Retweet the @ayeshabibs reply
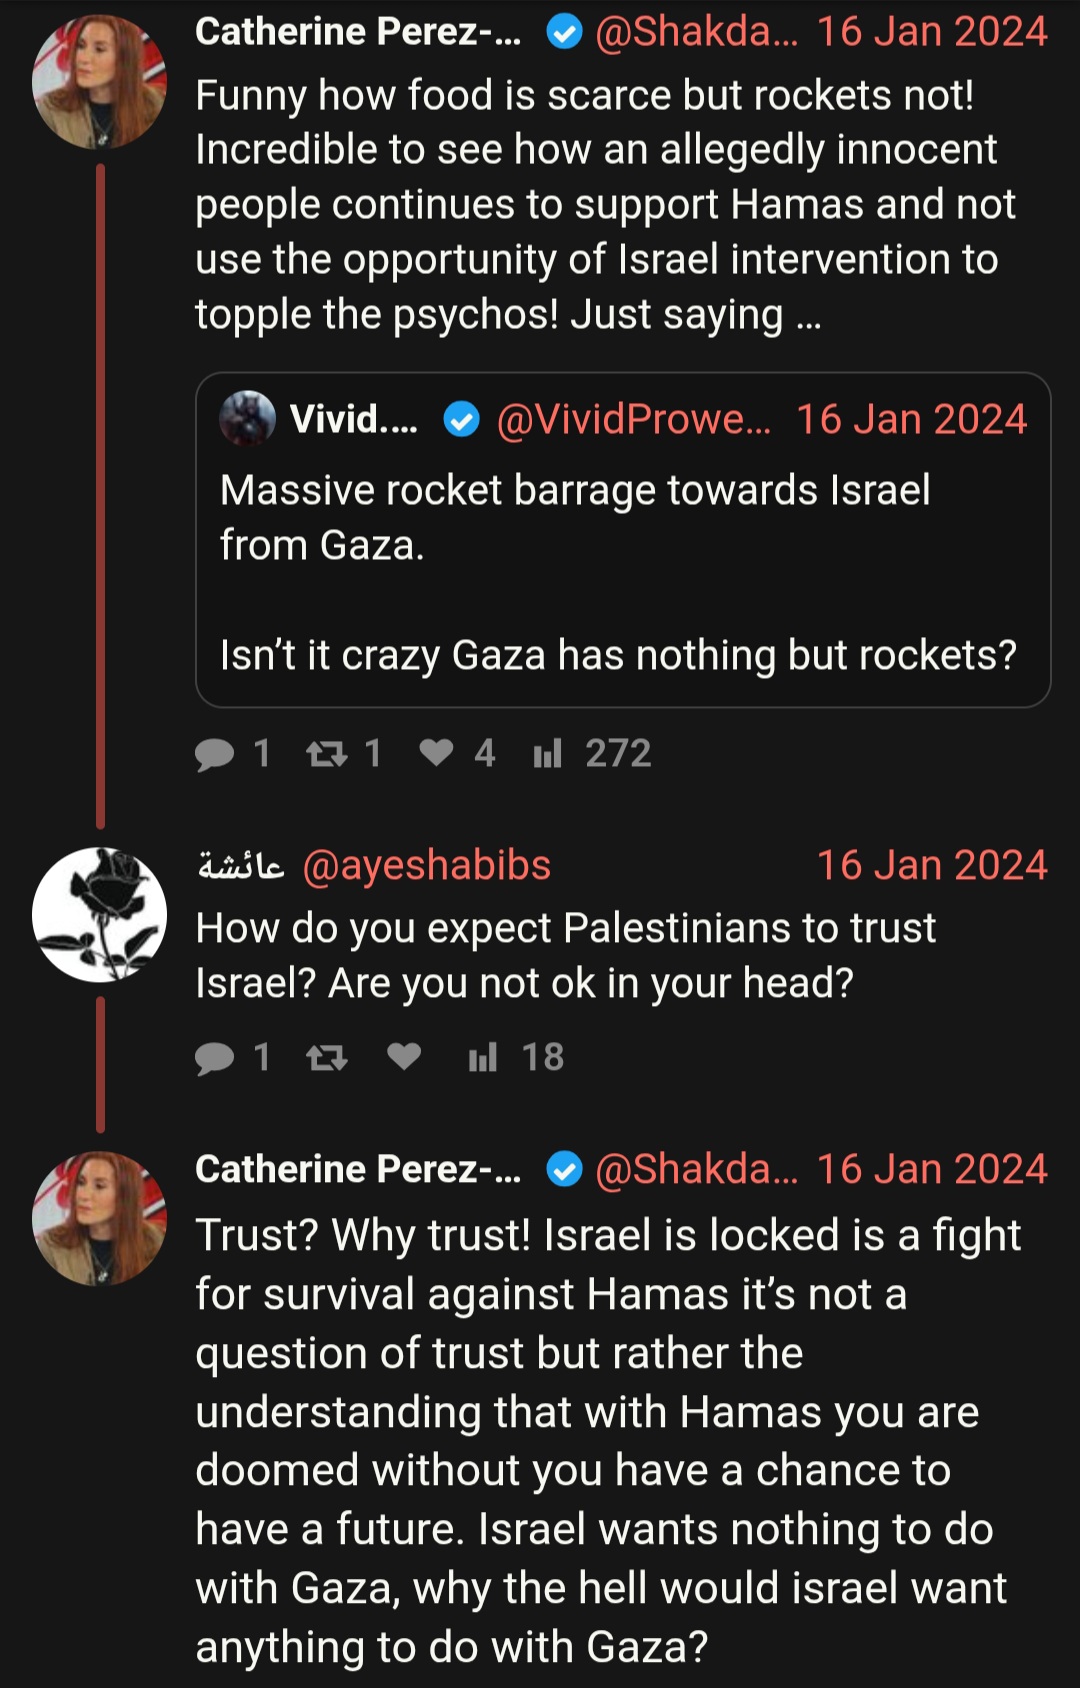This screenshot has height=1688, width=1080. (x=326, y=1057)
